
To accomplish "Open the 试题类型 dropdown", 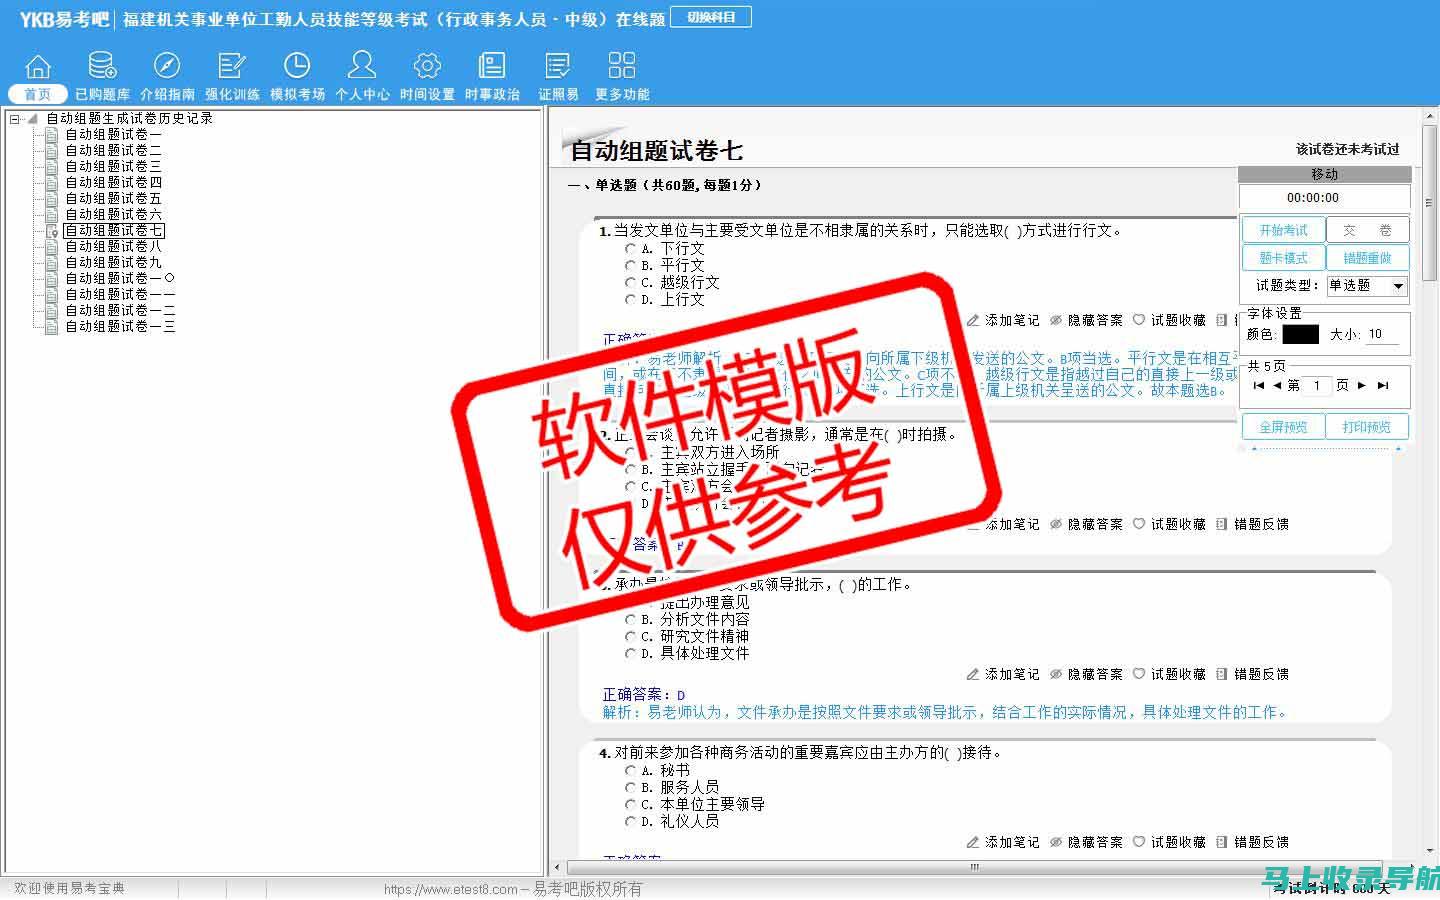I will 1366,285.
